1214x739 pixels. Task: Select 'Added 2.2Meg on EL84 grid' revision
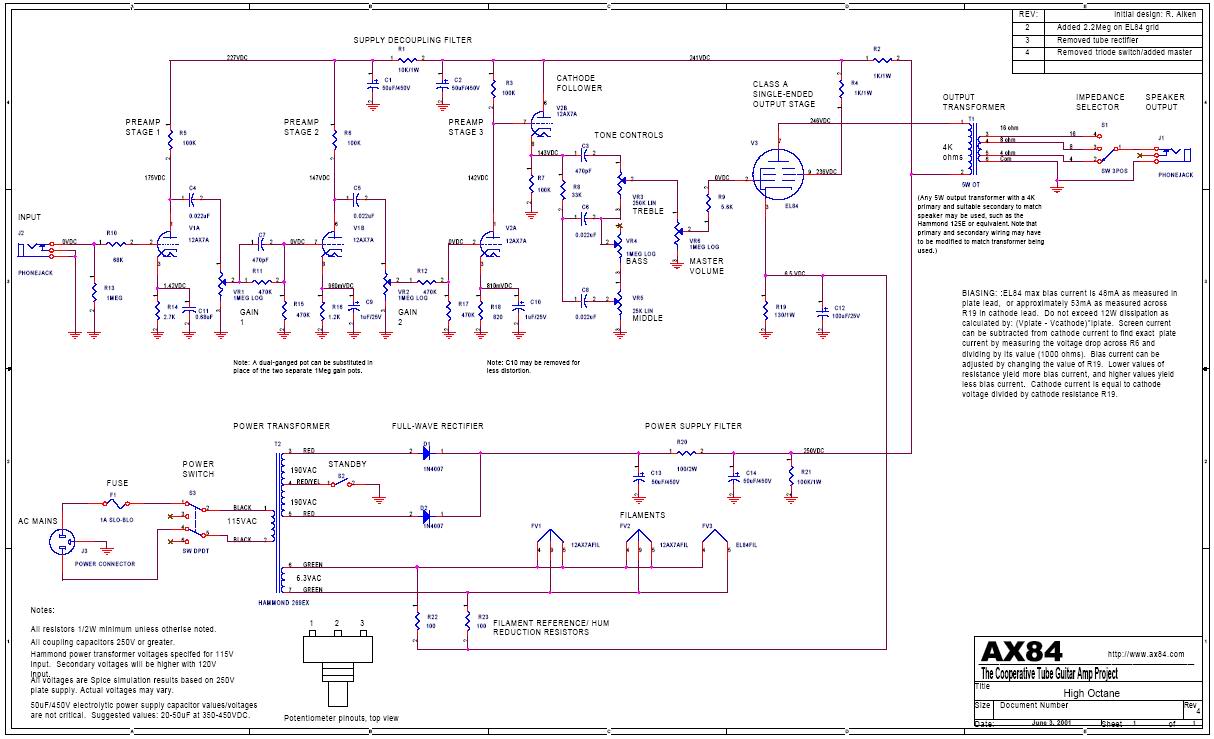click(x=1106, y=28)
